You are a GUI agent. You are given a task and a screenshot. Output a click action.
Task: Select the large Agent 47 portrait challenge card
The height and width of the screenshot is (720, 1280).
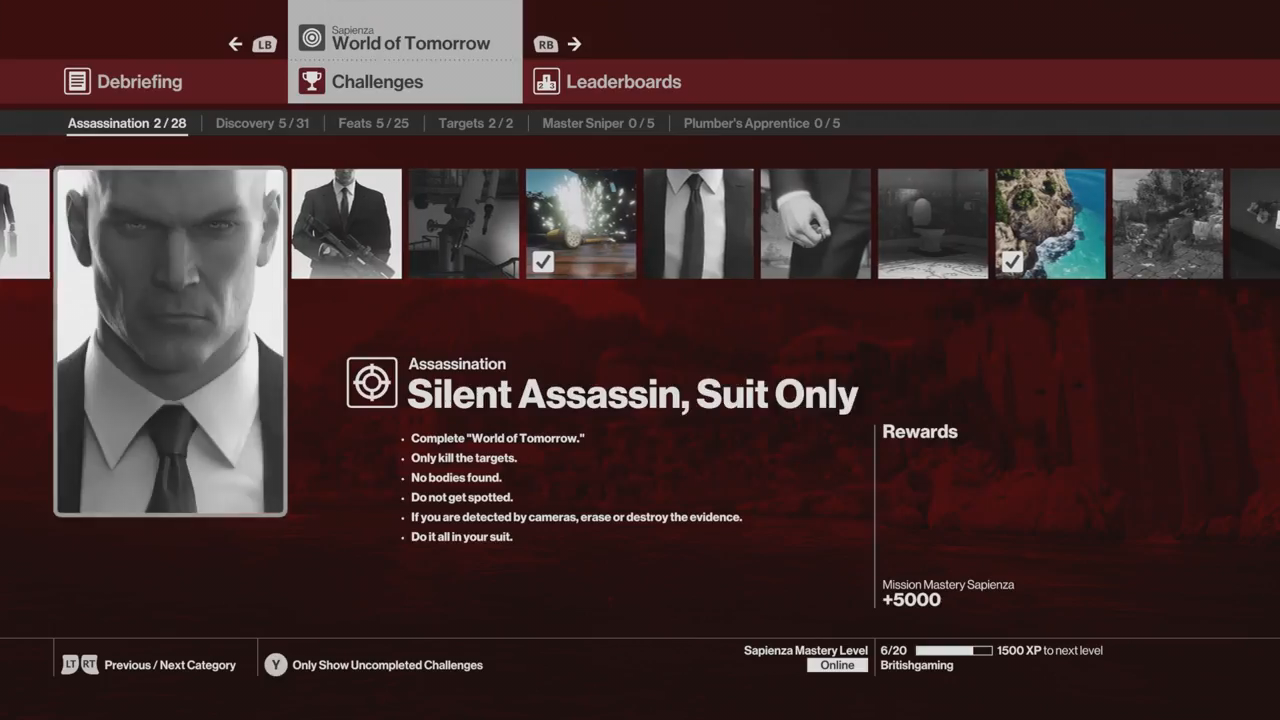coord(170,341)
